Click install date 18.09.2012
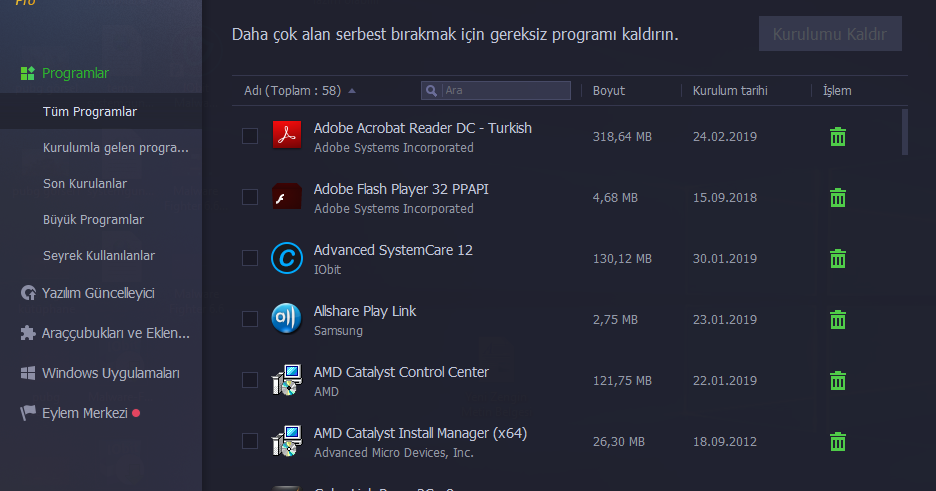This screenshot has width=936, height=491. (x=725, y=441)
